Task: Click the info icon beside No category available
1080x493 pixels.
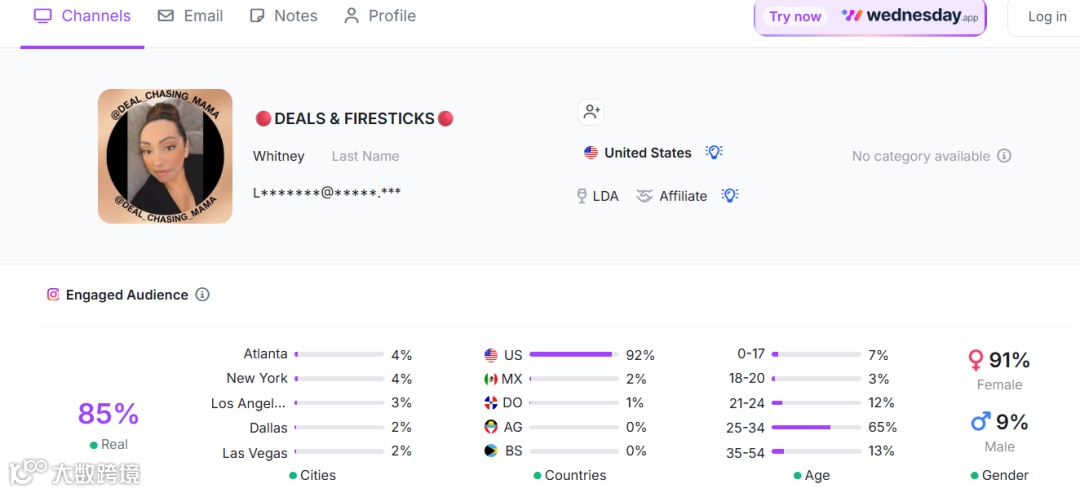Action: [x=1004, y=156]
